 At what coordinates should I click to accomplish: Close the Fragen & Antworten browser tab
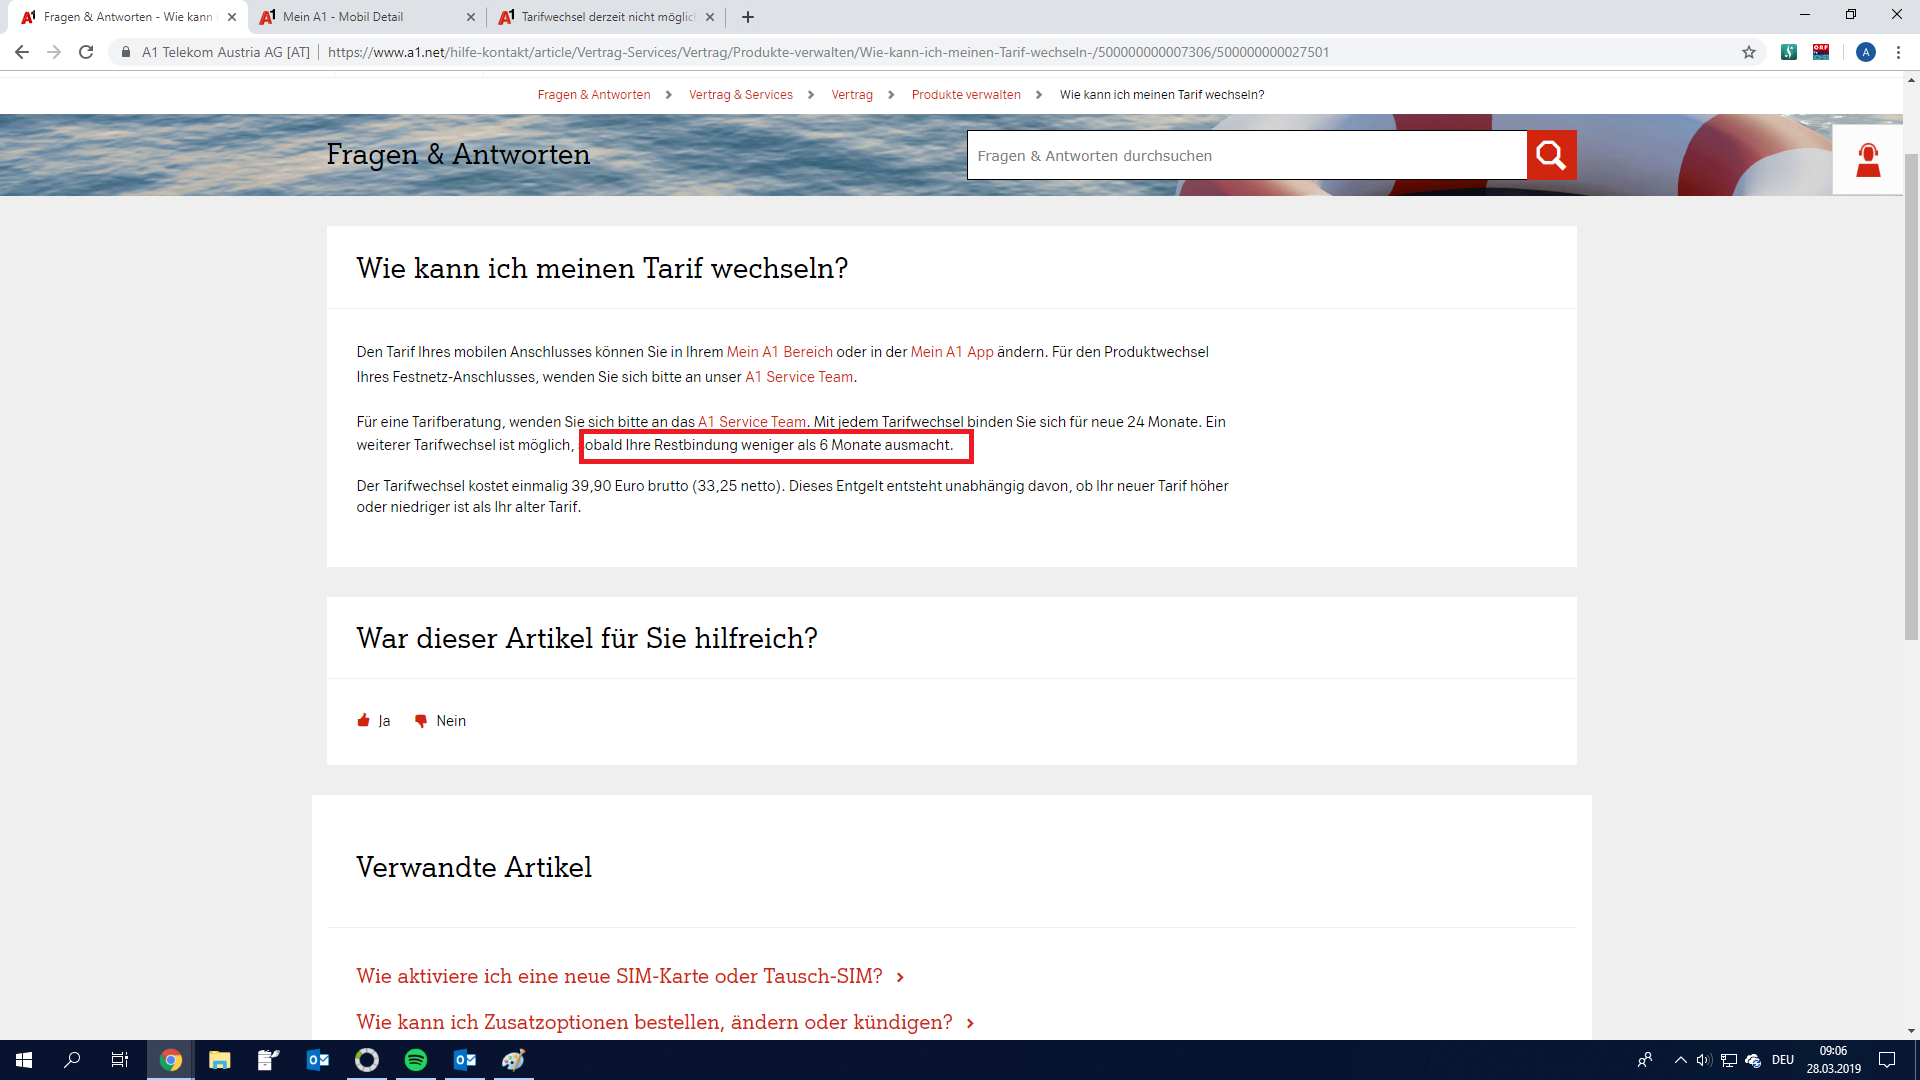(x=232, y=17)
